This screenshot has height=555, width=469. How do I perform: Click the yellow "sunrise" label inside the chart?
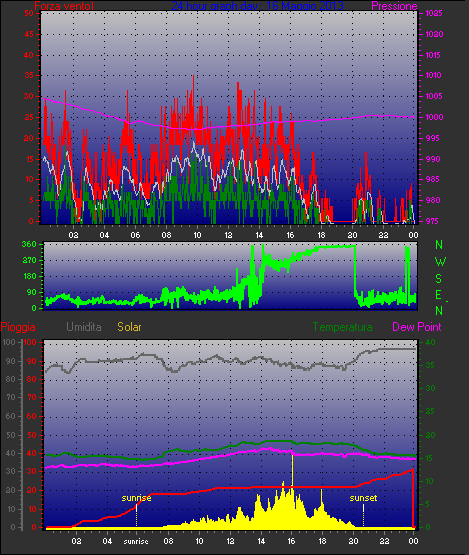point(136,498)
